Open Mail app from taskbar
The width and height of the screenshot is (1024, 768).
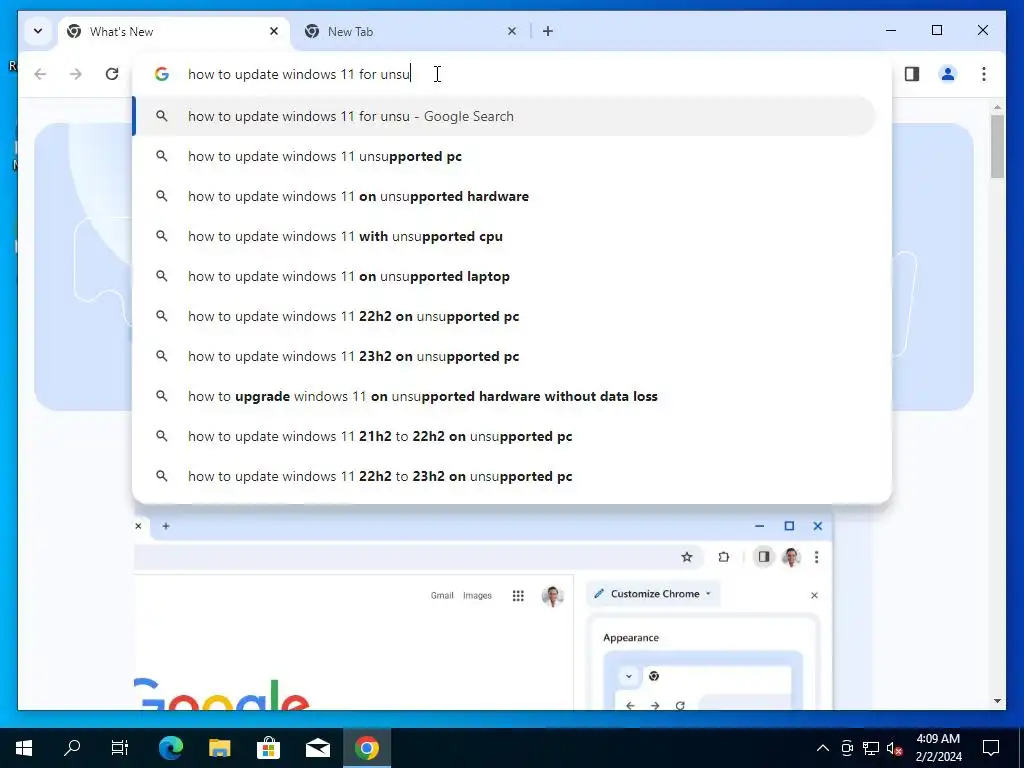click(x=317, y=748)
